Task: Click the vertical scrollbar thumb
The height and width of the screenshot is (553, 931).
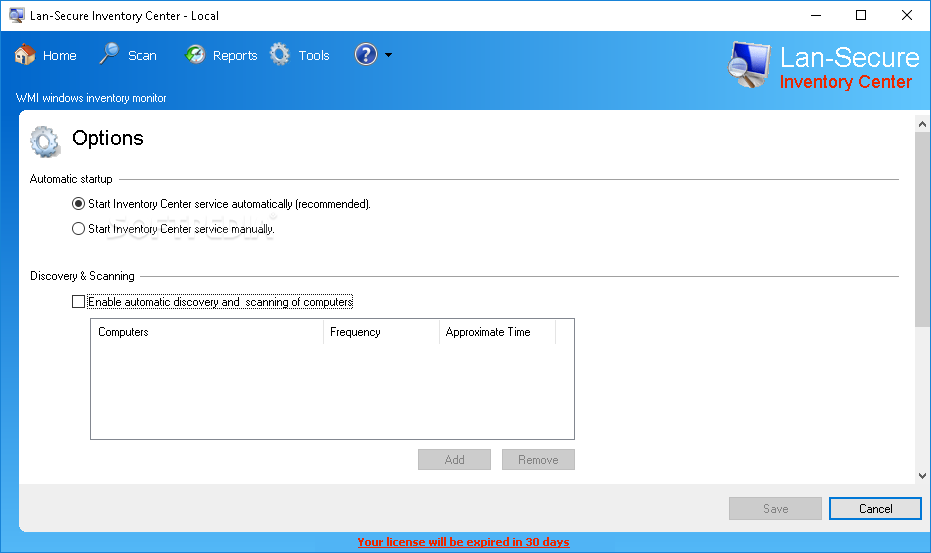Action: tap(922, 229)
